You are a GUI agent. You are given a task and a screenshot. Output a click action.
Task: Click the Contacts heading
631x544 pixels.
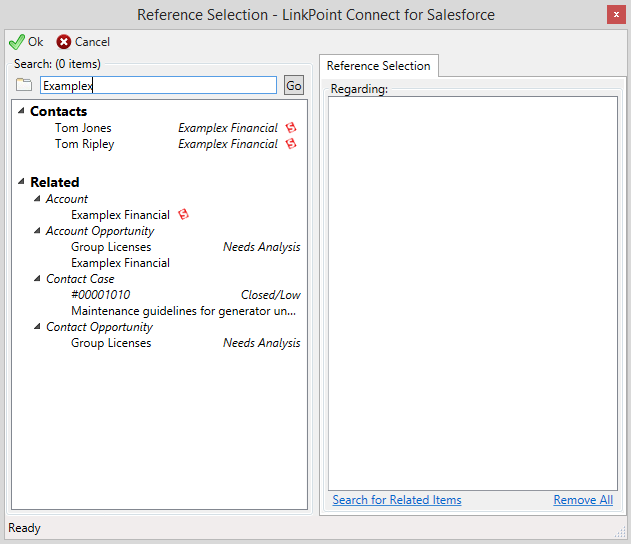(x=58, y=111)
